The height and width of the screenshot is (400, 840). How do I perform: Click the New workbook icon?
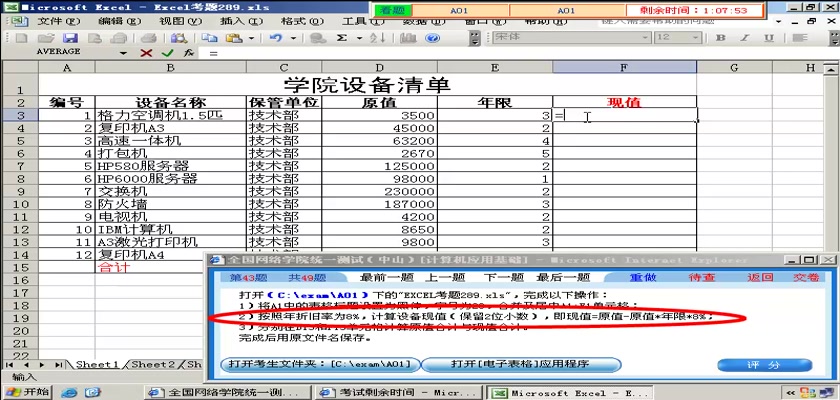tap(21, 38)
